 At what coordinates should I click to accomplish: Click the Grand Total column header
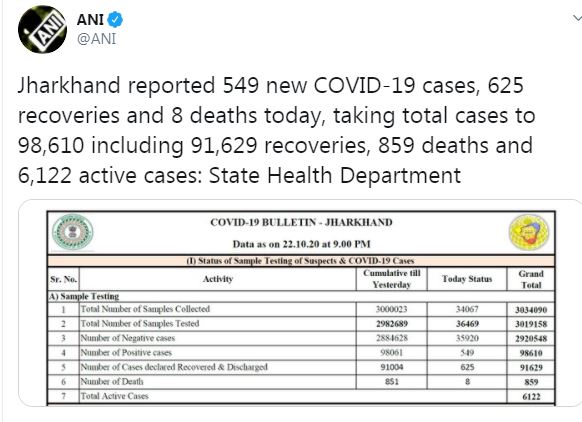pyautogui.click(x=531, y=279)
